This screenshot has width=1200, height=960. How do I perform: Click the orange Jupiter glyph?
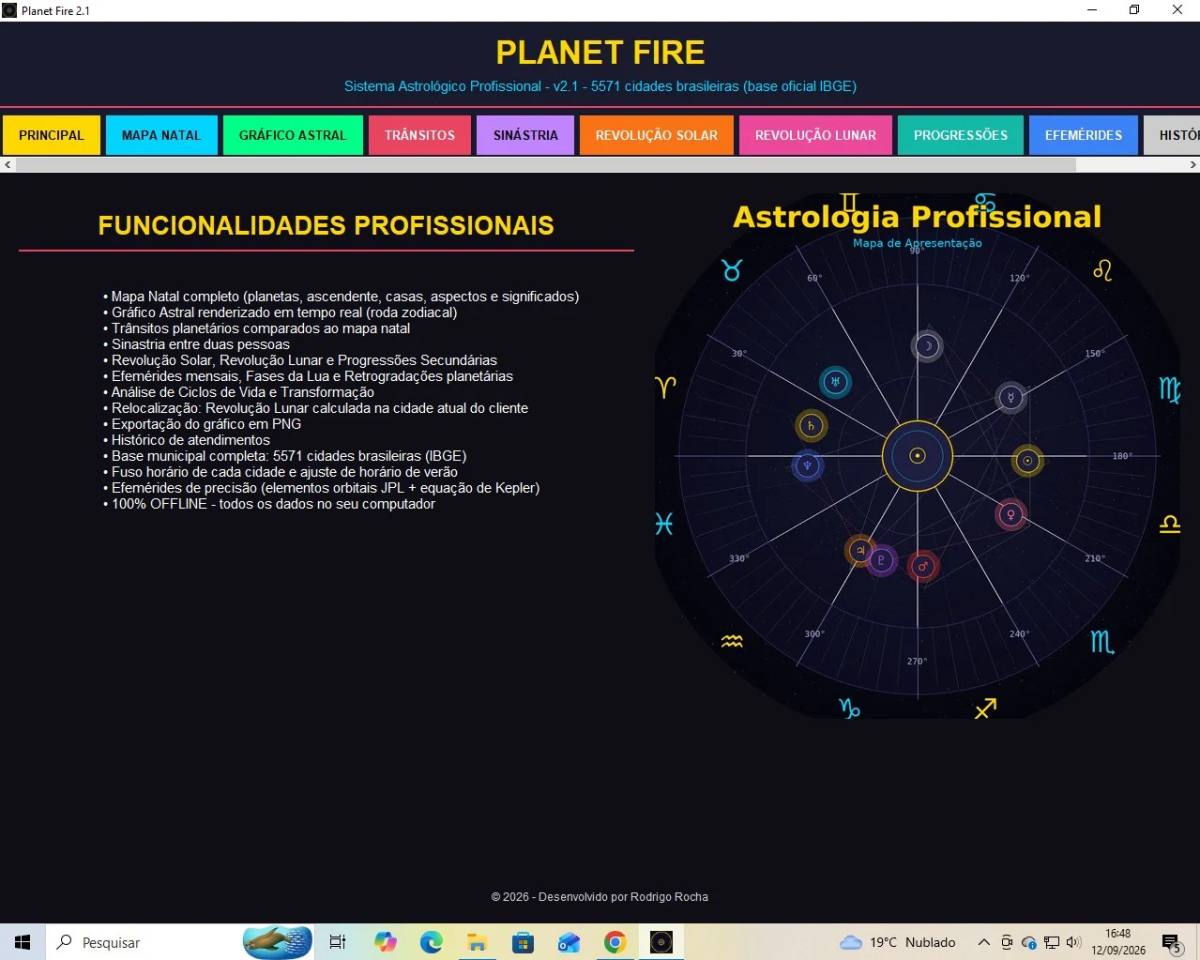click(859, 550)
